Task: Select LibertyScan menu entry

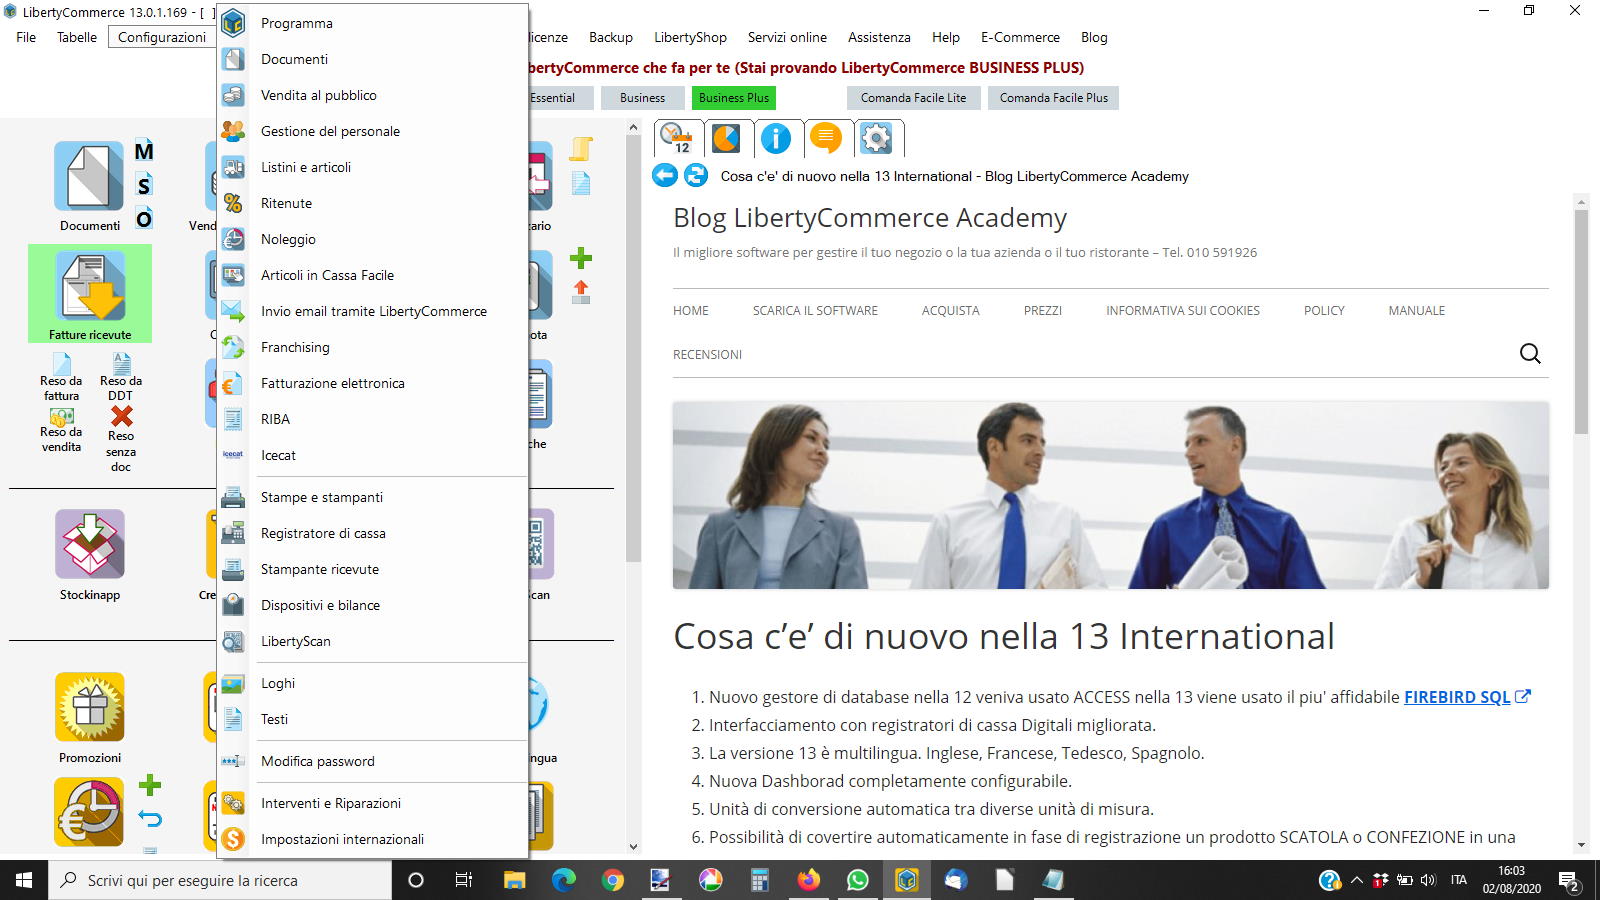Action: (x=372, y=641)
